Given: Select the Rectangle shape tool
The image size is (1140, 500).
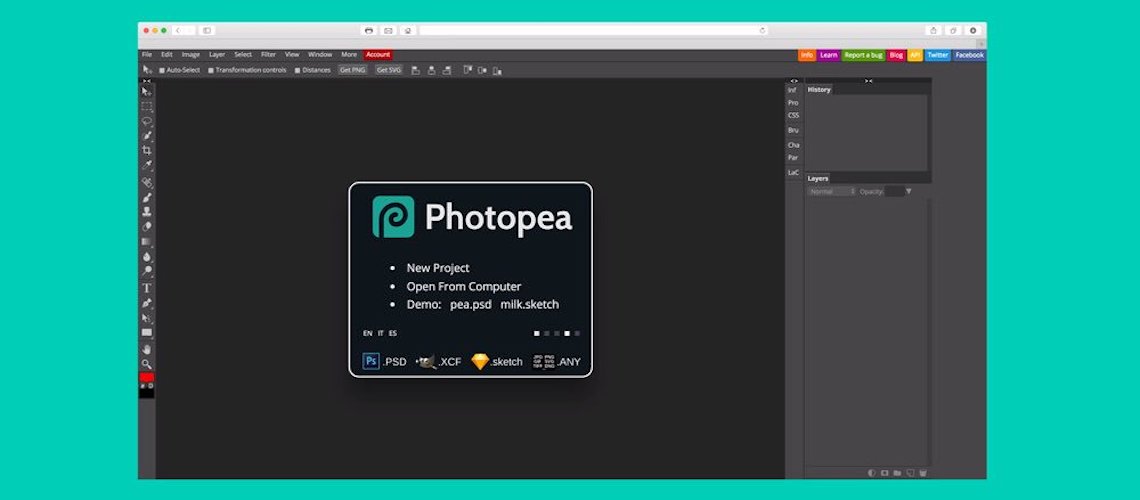Looking at the screenshot, I should point(147,333).
